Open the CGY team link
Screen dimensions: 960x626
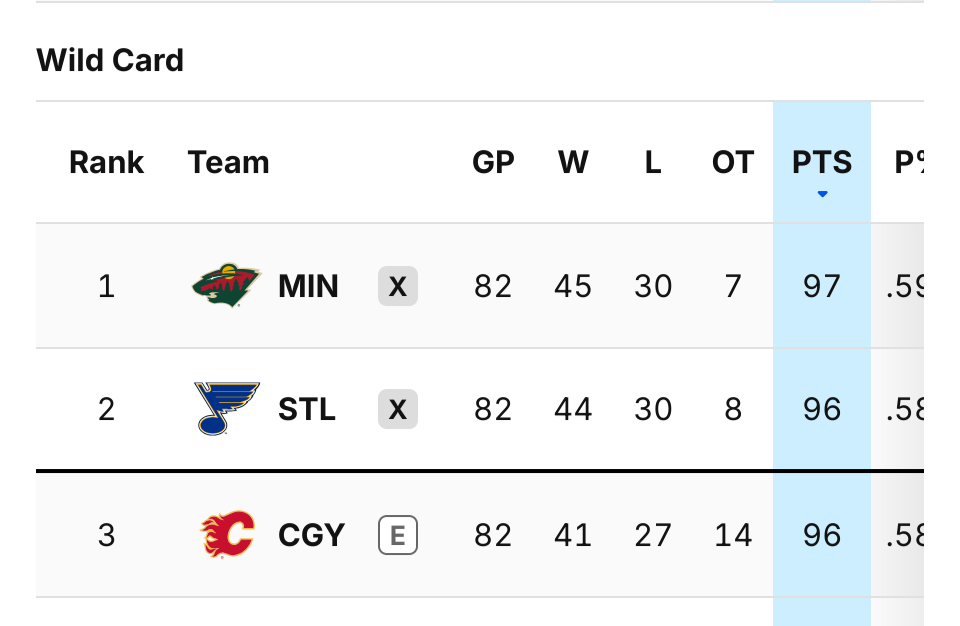312,535
